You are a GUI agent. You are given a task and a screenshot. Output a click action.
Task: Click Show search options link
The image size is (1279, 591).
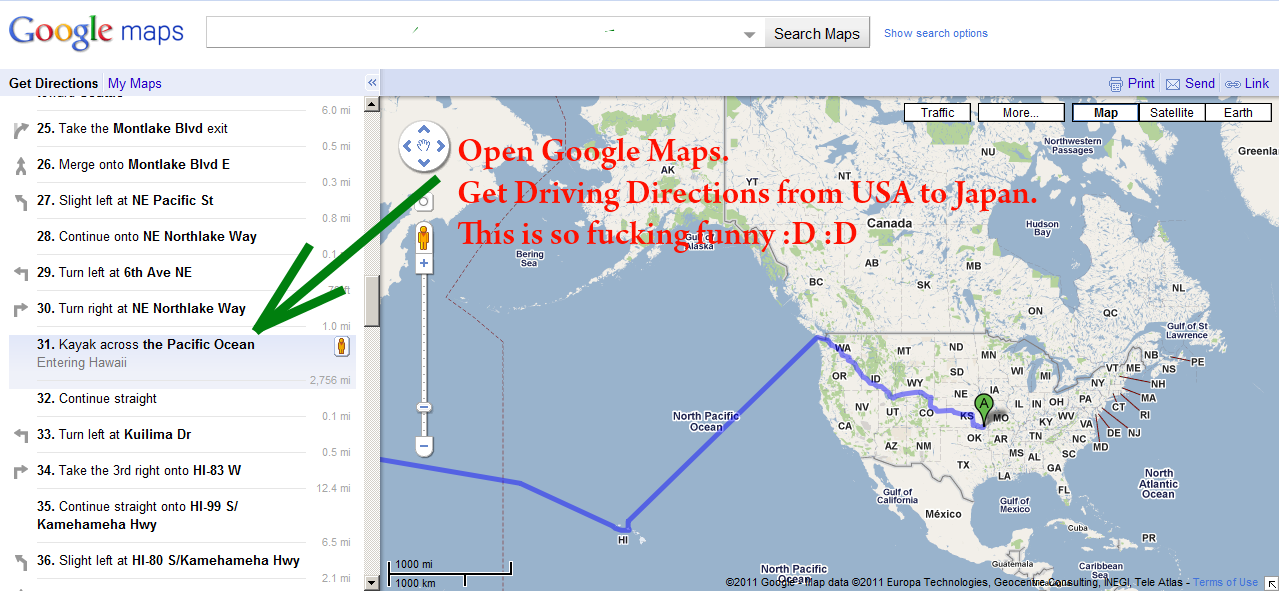click(935, 33)
